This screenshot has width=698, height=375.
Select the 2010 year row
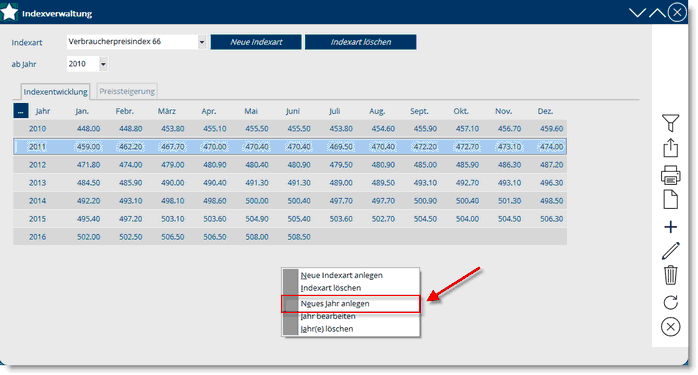[x=290, y=129]
